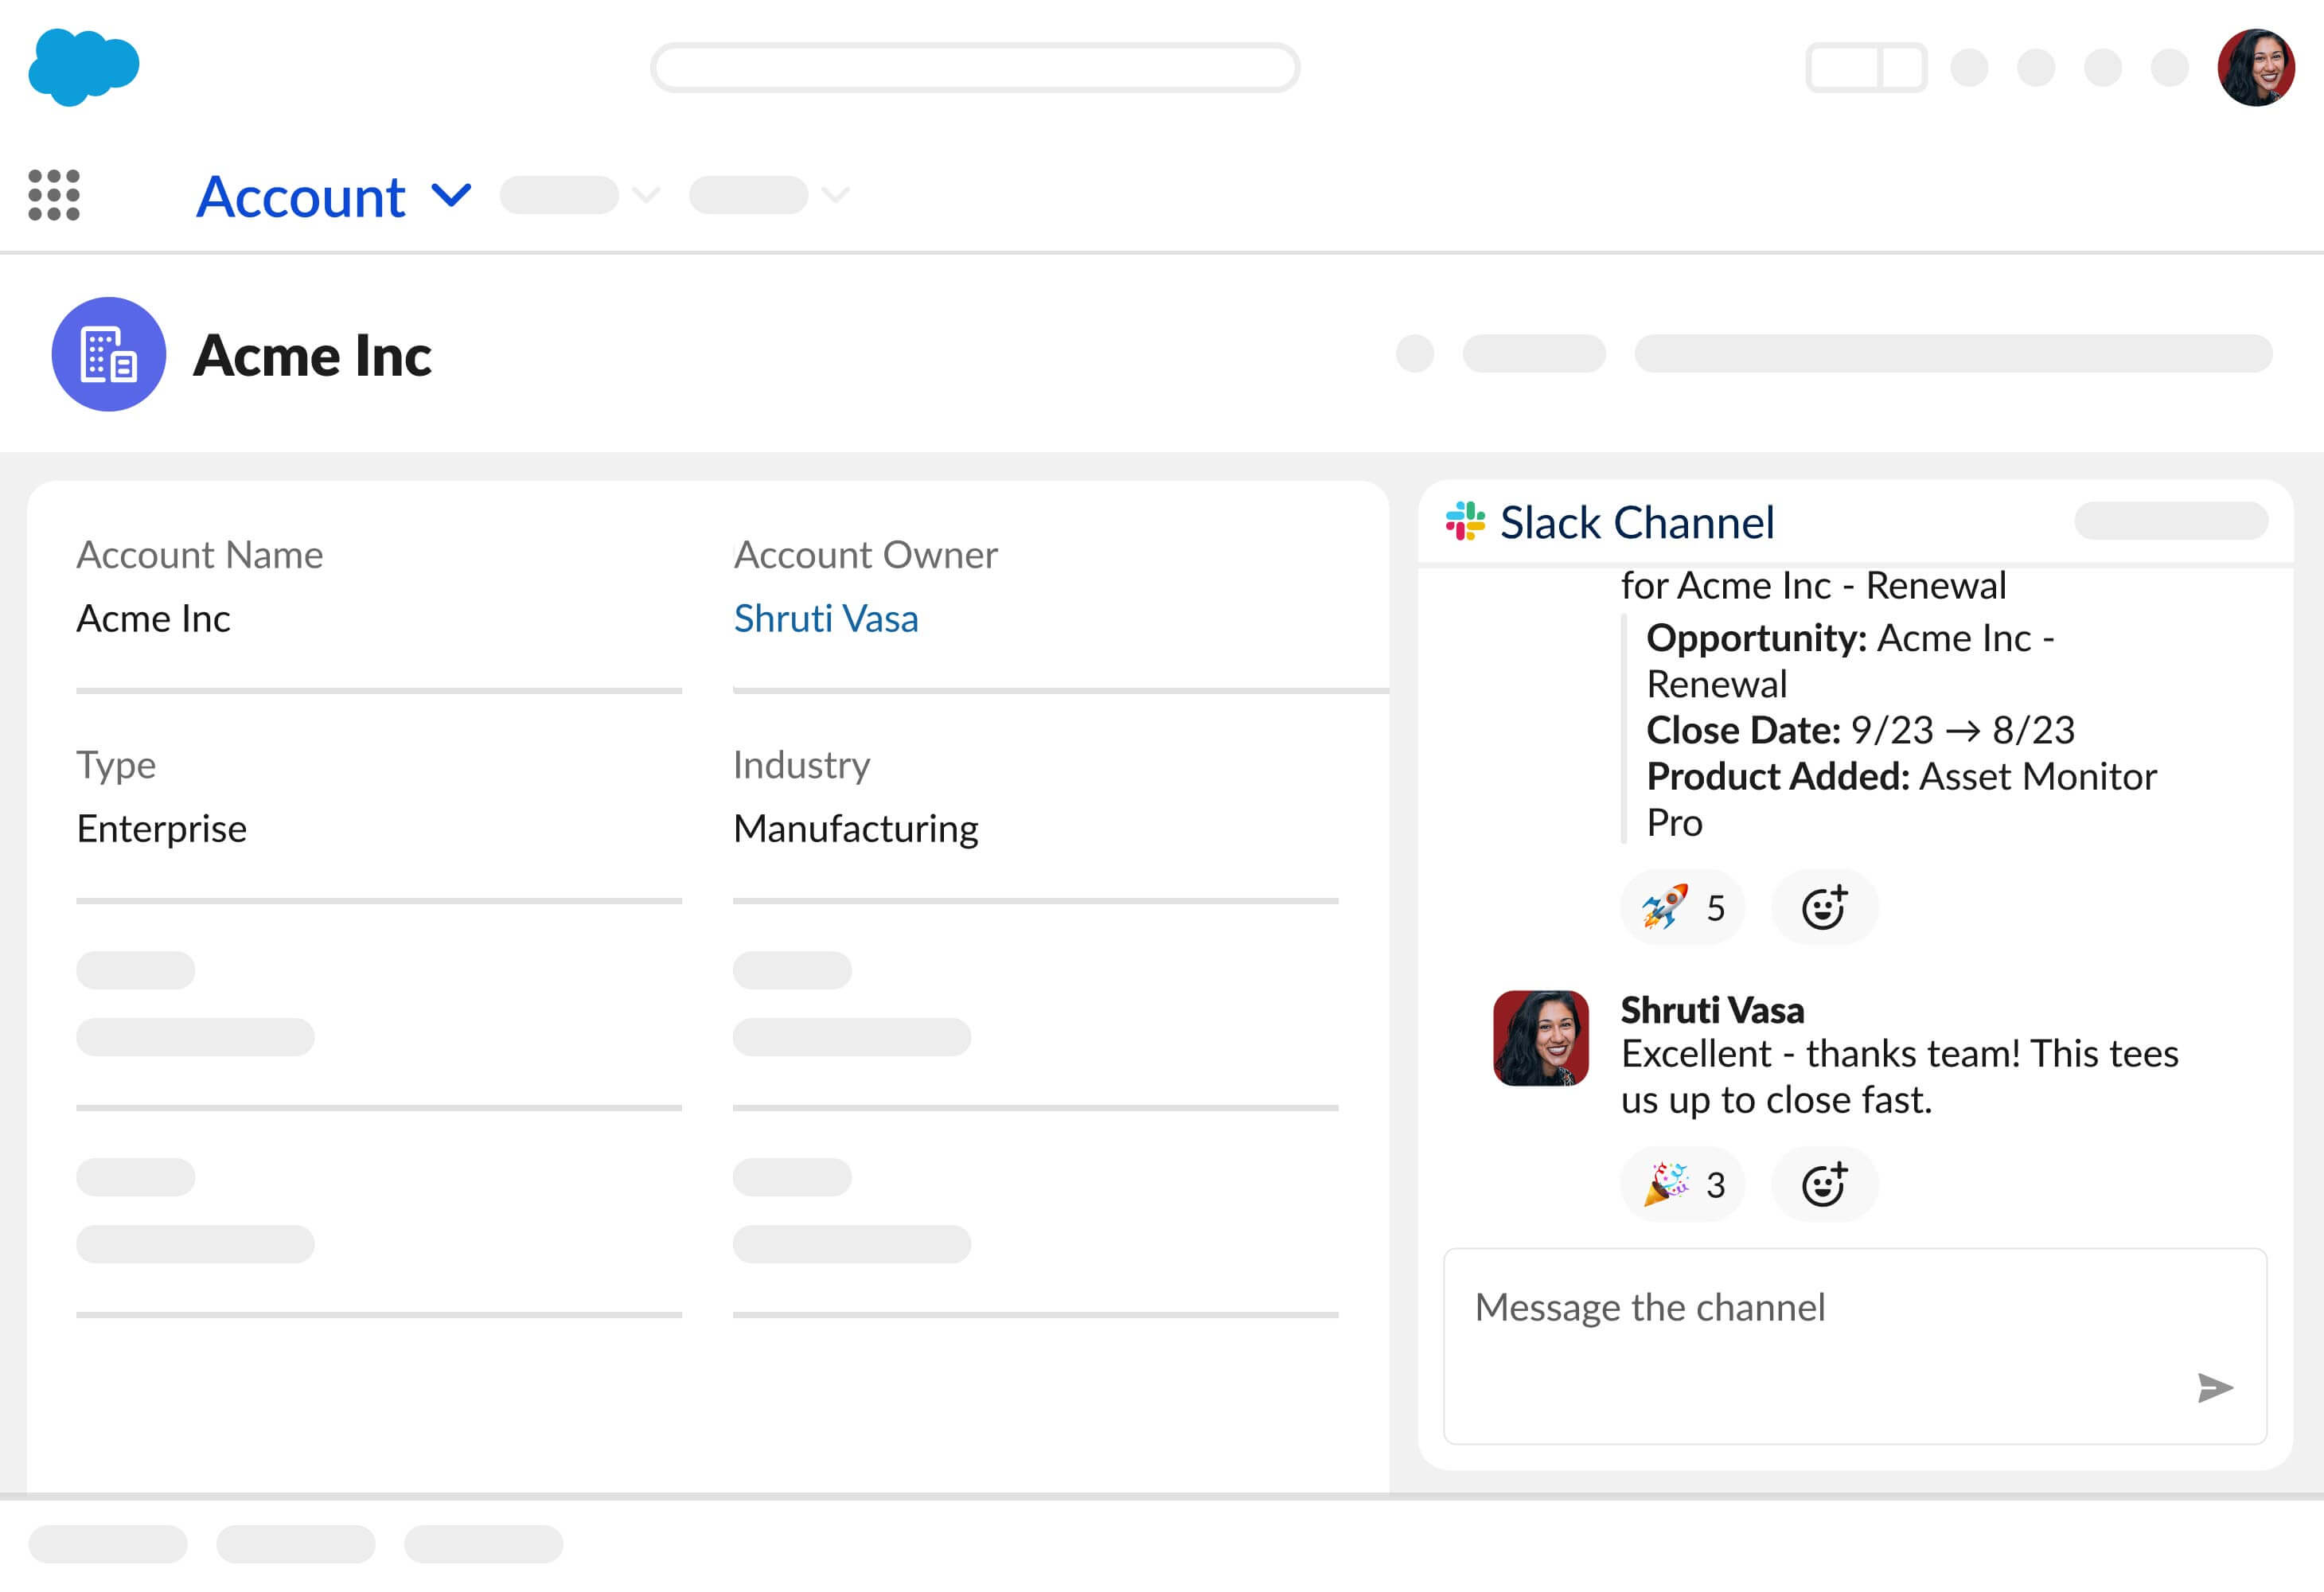Click the party popper reaction with 3
2324x1592 pixels.
click(x=1682, y=1185)
